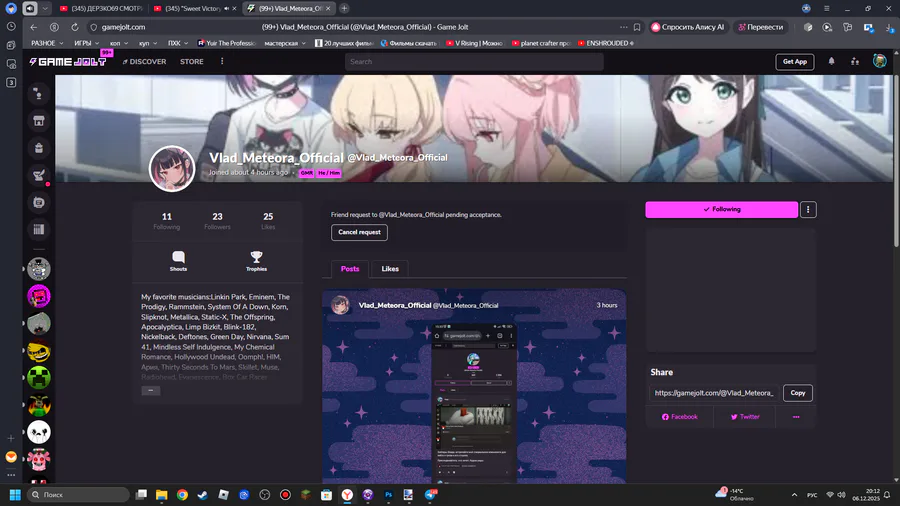Screen dimensions: 900x506
Task: Share the profile on Facebook
Action: tap(680, 417)
